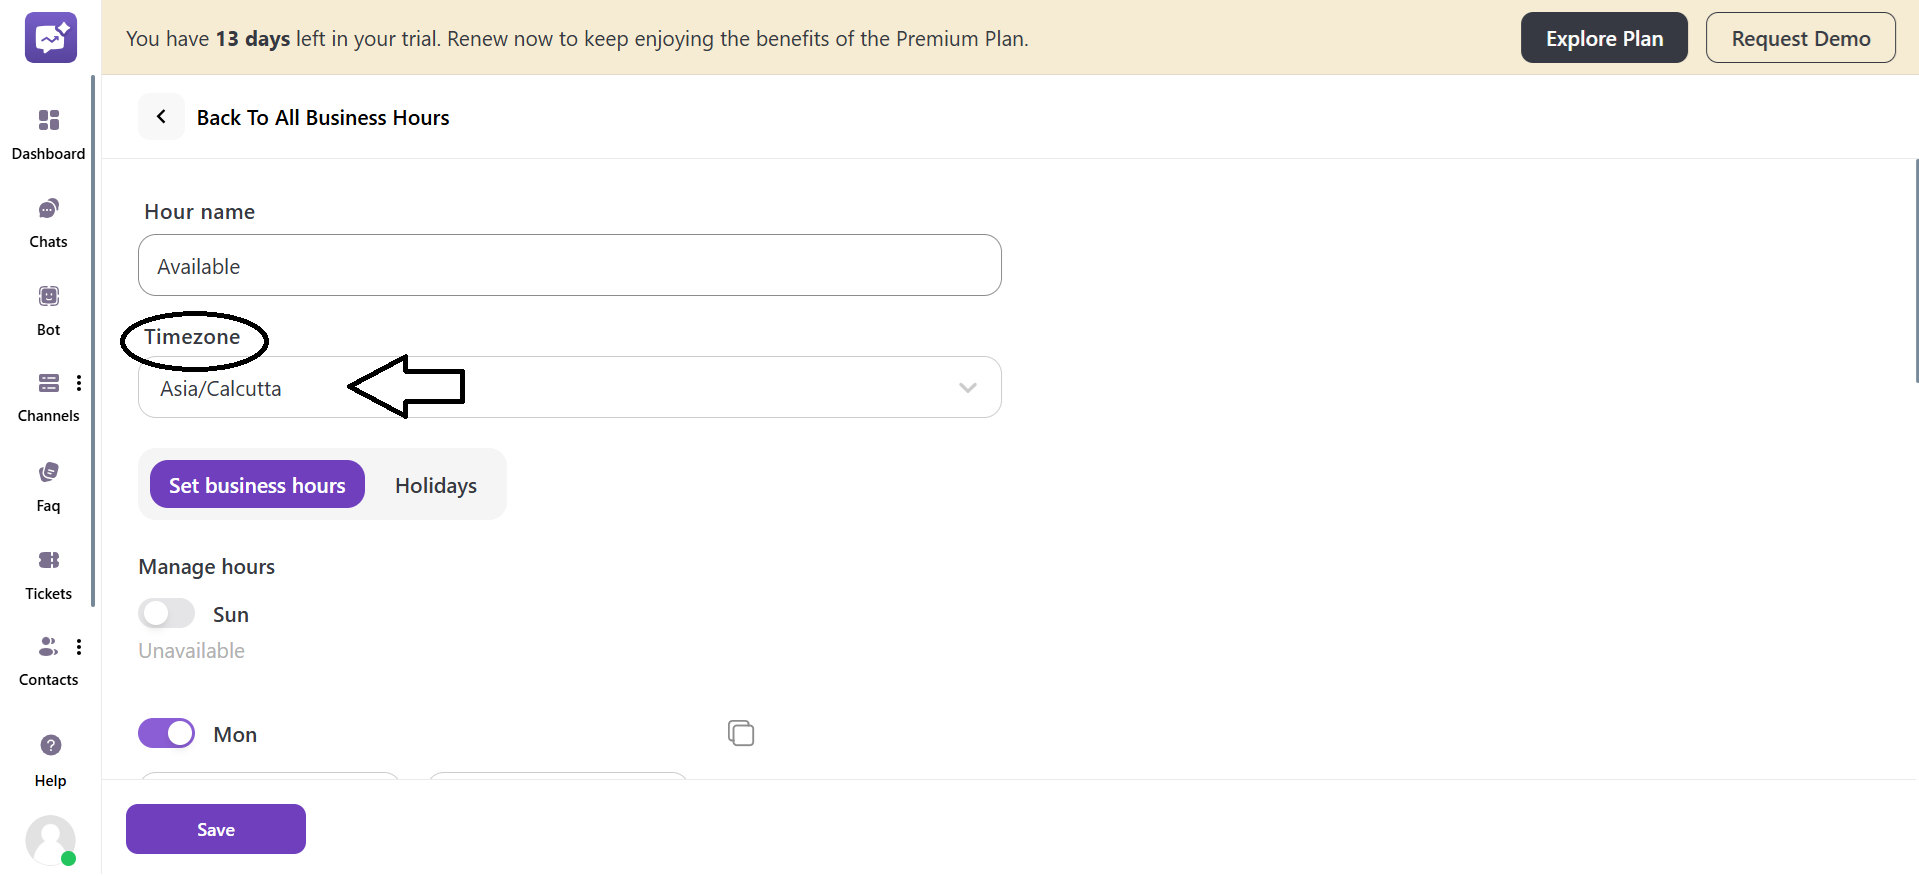The height and width of the screenshot is (876, 1919).
Task: Go to Chats in the sidebar
Action: (x=48, y=209)
